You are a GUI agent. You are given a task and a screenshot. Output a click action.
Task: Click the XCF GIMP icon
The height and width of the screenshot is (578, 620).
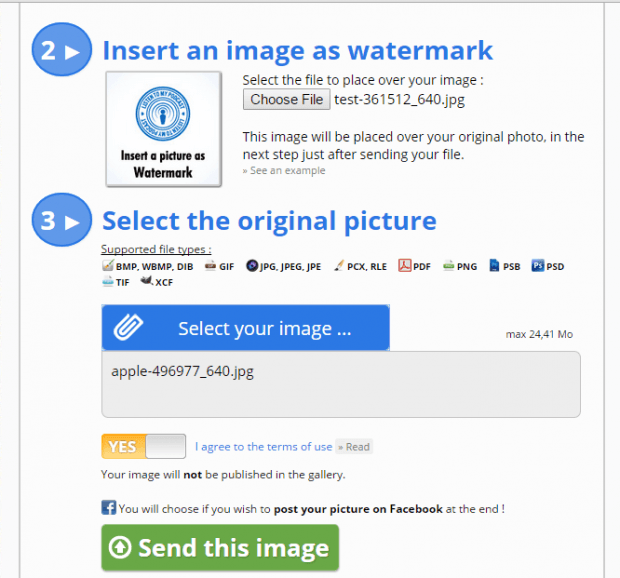147,281
